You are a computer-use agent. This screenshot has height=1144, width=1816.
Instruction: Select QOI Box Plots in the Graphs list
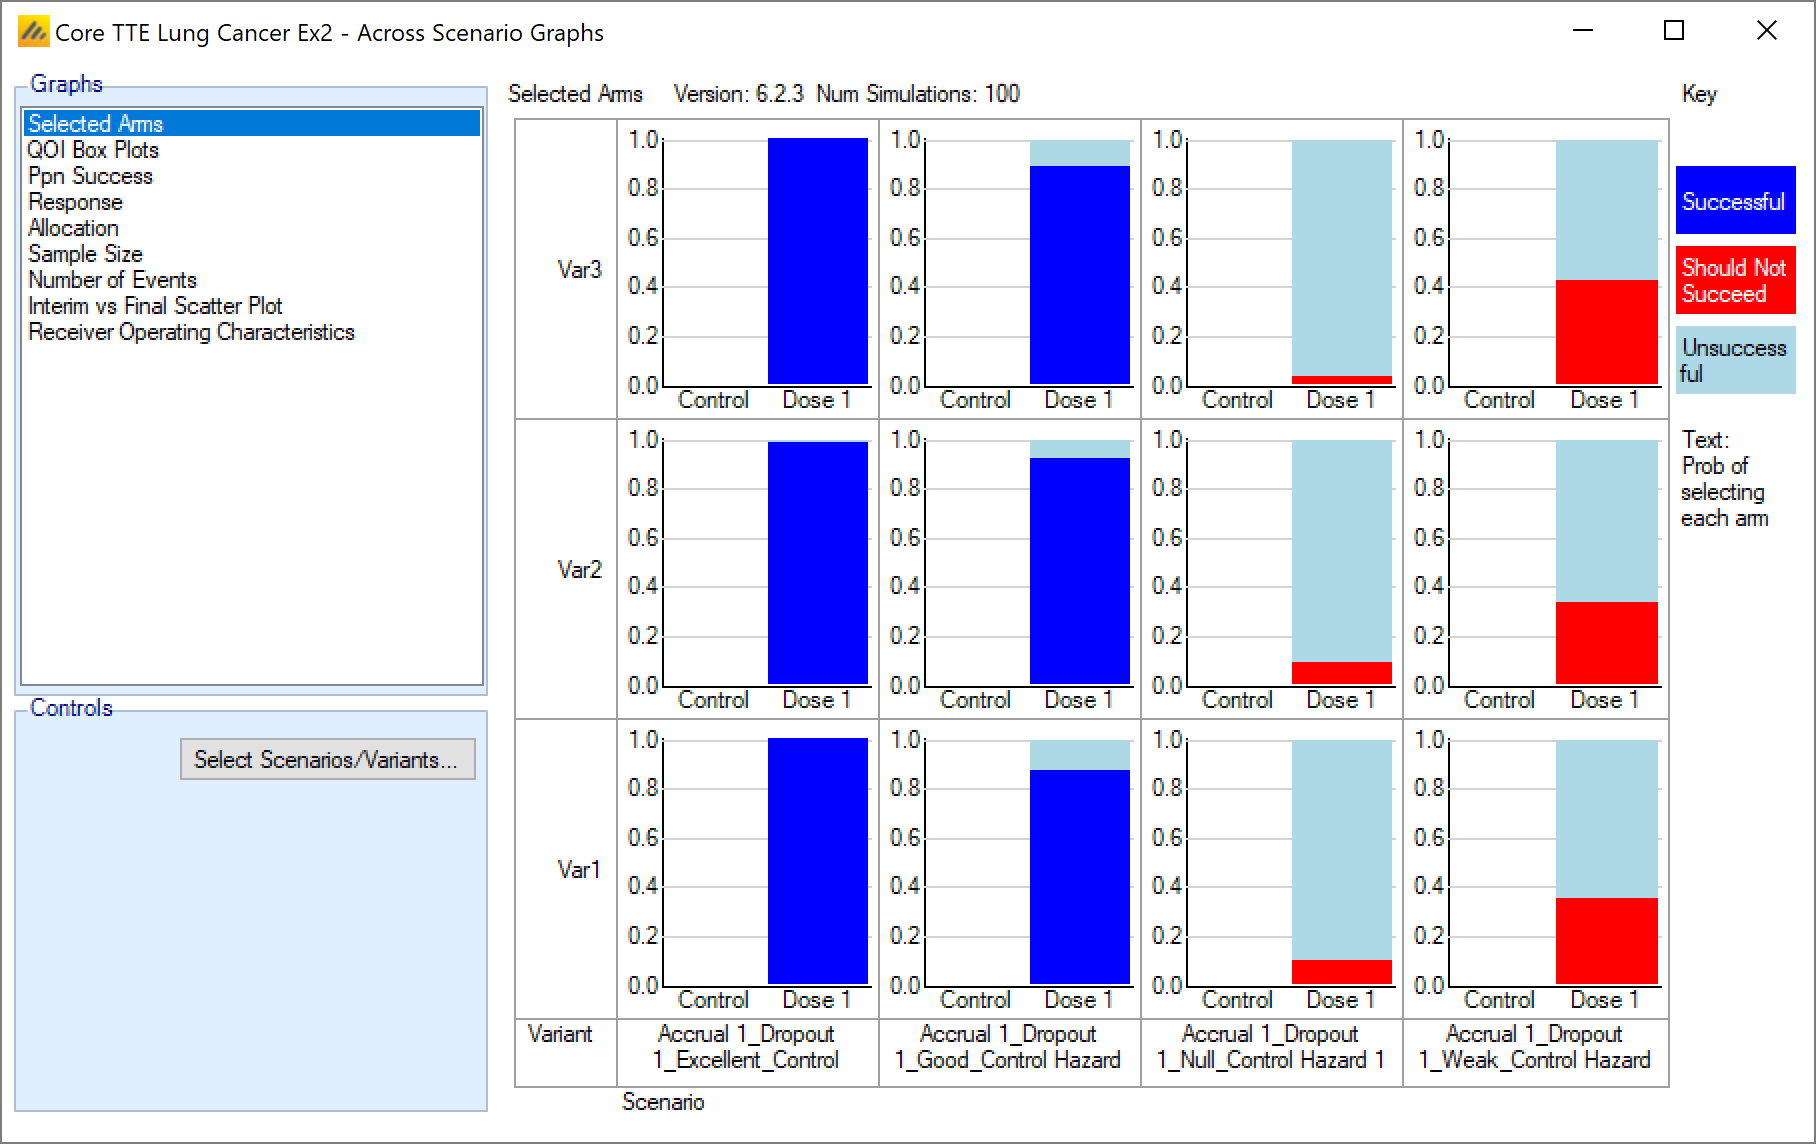point(93,150)
